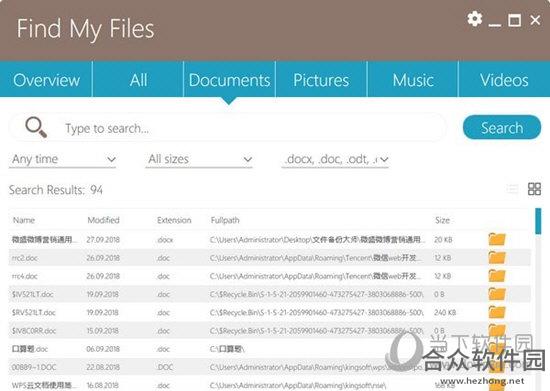
Task: Switch to the Videos tab
Action: pos(504,80)
